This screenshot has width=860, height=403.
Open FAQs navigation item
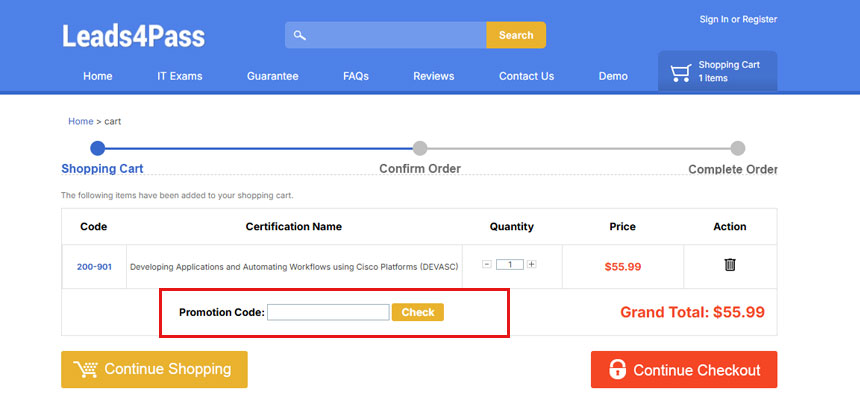356,76
